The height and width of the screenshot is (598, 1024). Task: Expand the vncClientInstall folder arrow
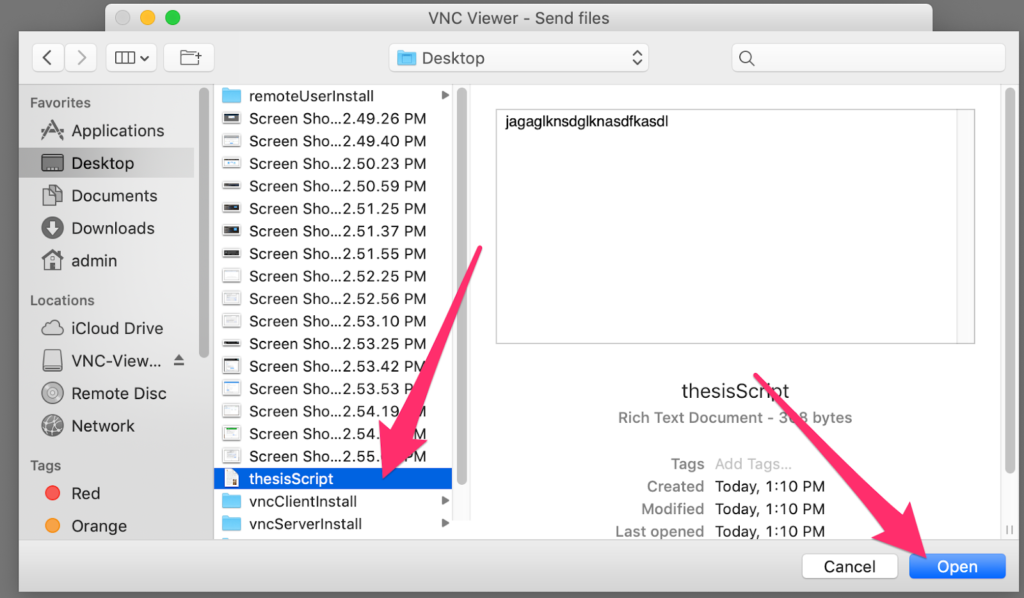coord(445,501)
